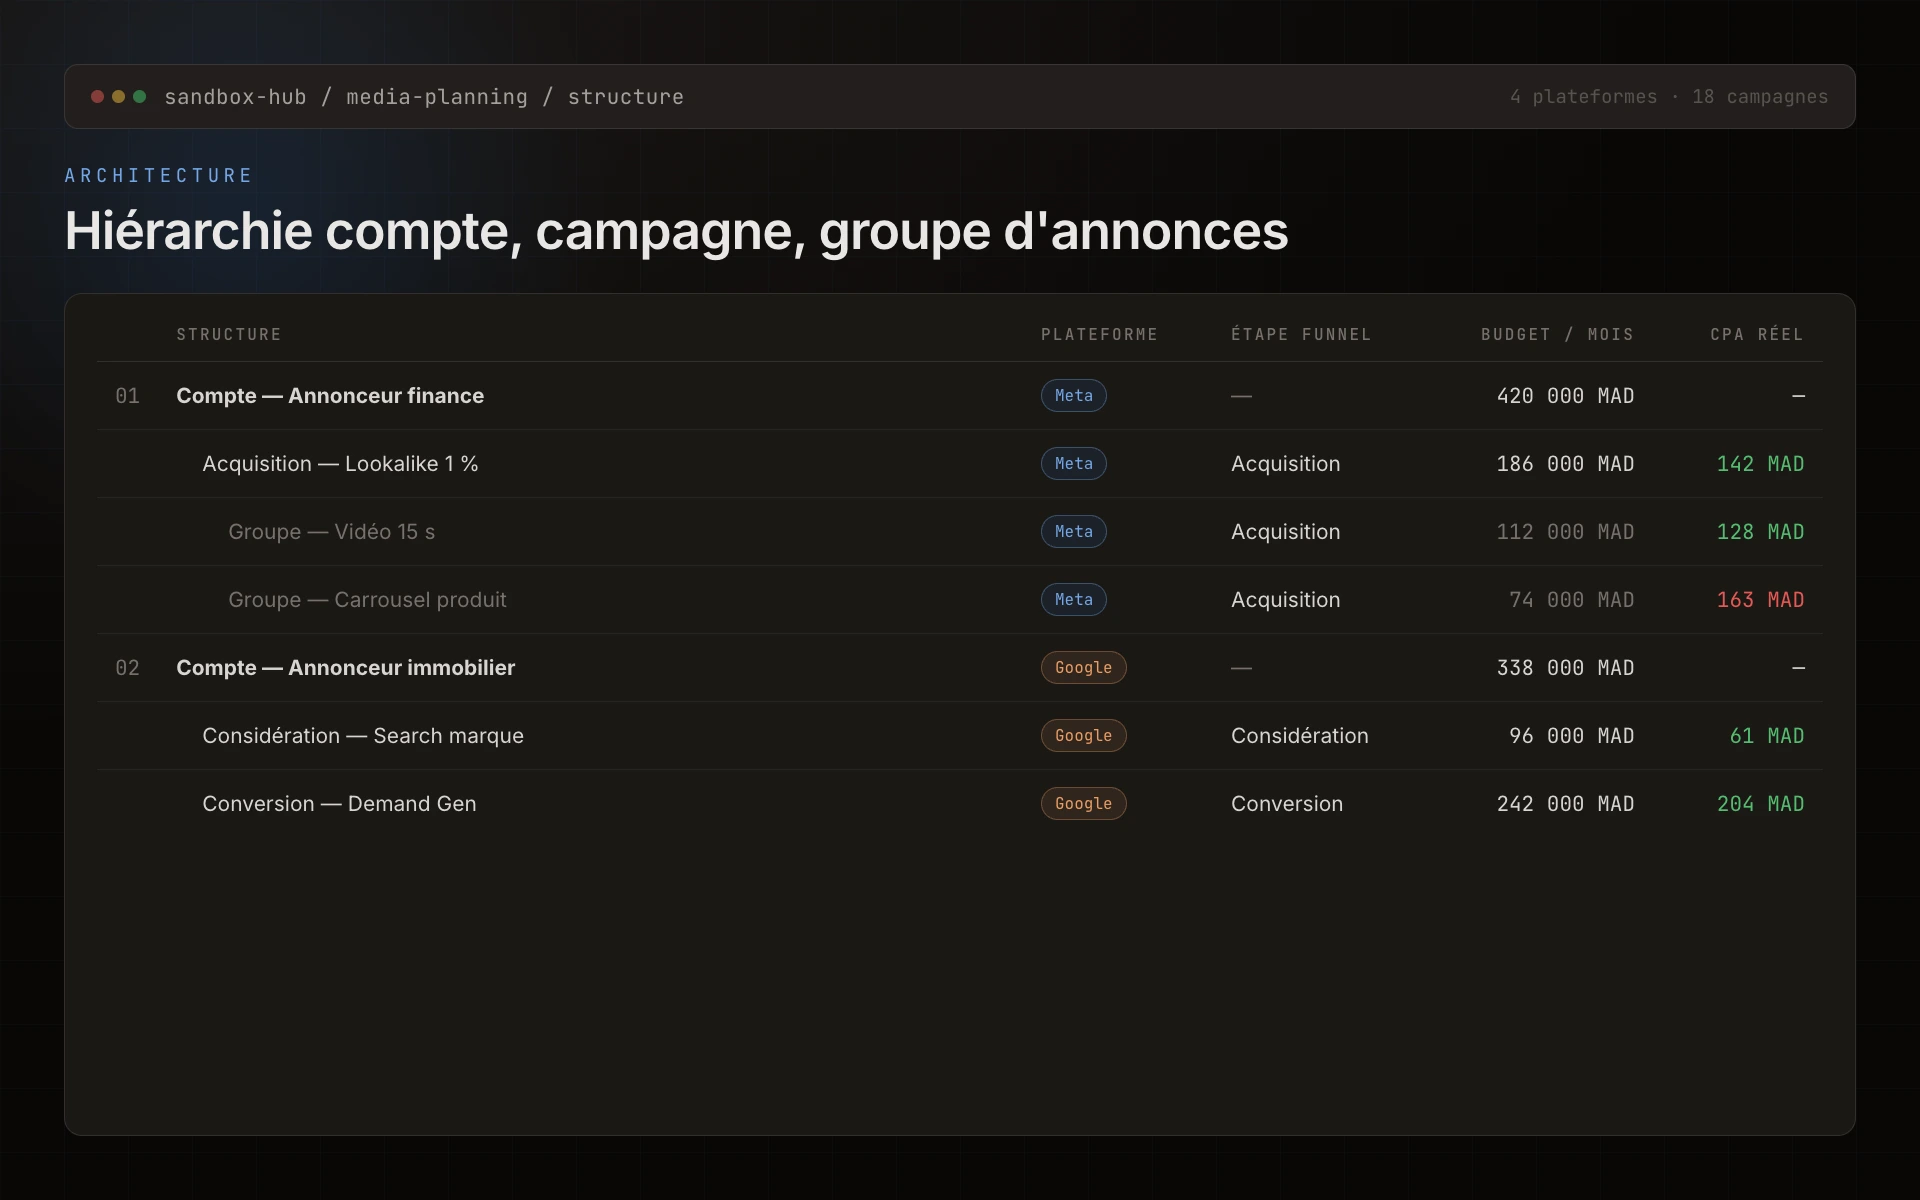Screen dimensions: 1920x1200
Task: Select the Conversion — Demand Gen campaign
Action: click(x=960, y=804)
